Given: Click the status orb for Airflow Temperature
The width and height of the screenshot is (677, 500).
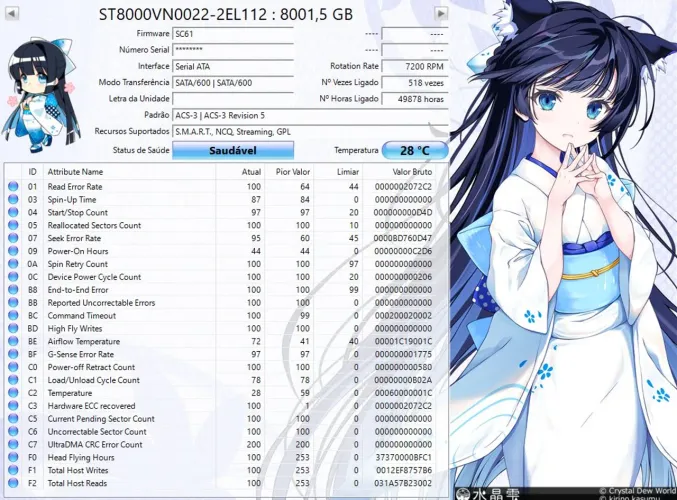Looking at the screenshot, I should tap(13, 341).
